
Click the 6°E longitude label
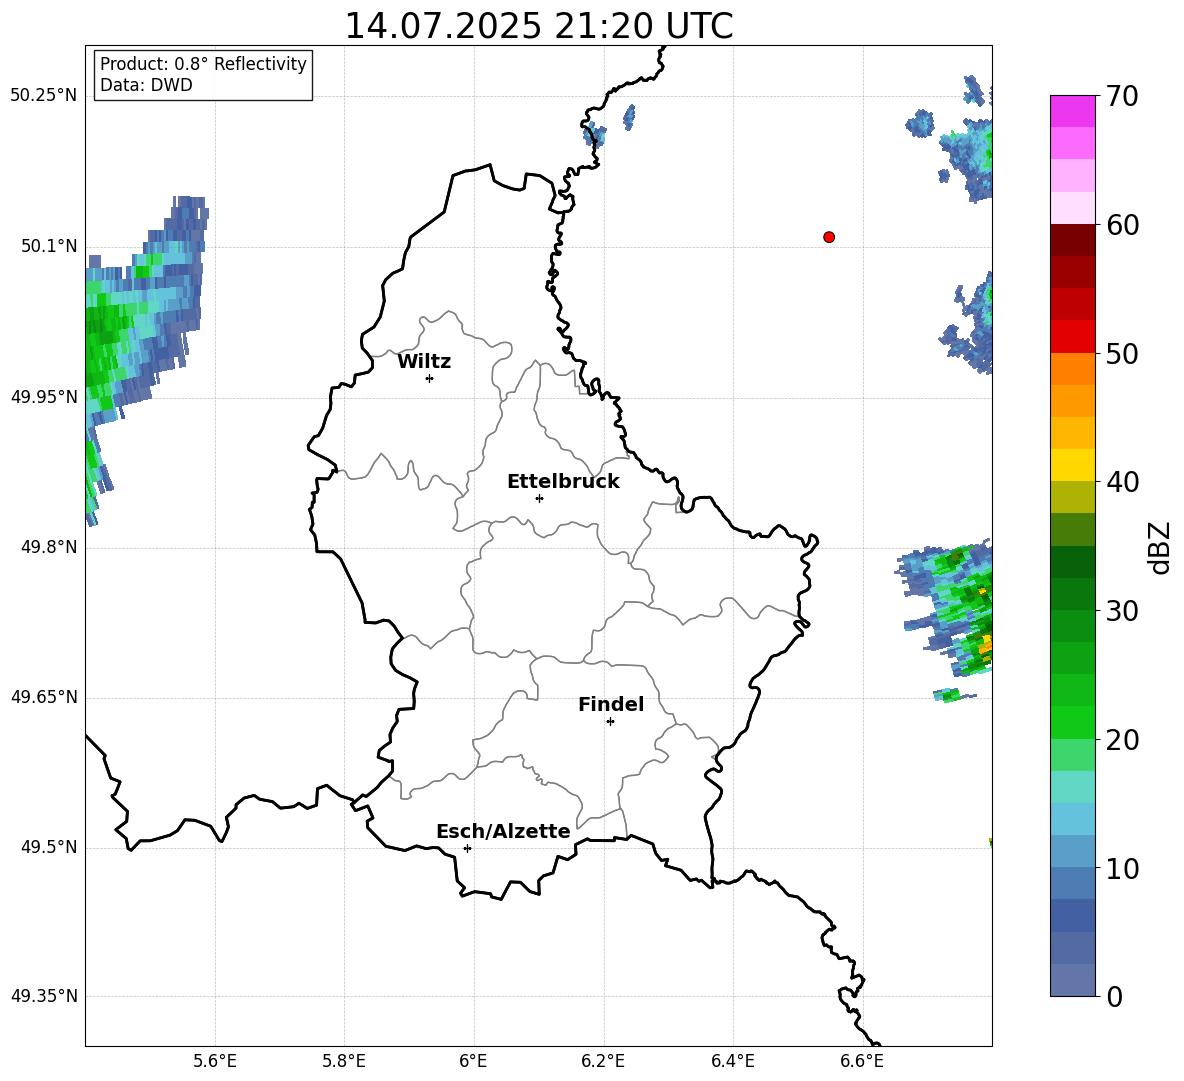click(x=473, y=1061)
